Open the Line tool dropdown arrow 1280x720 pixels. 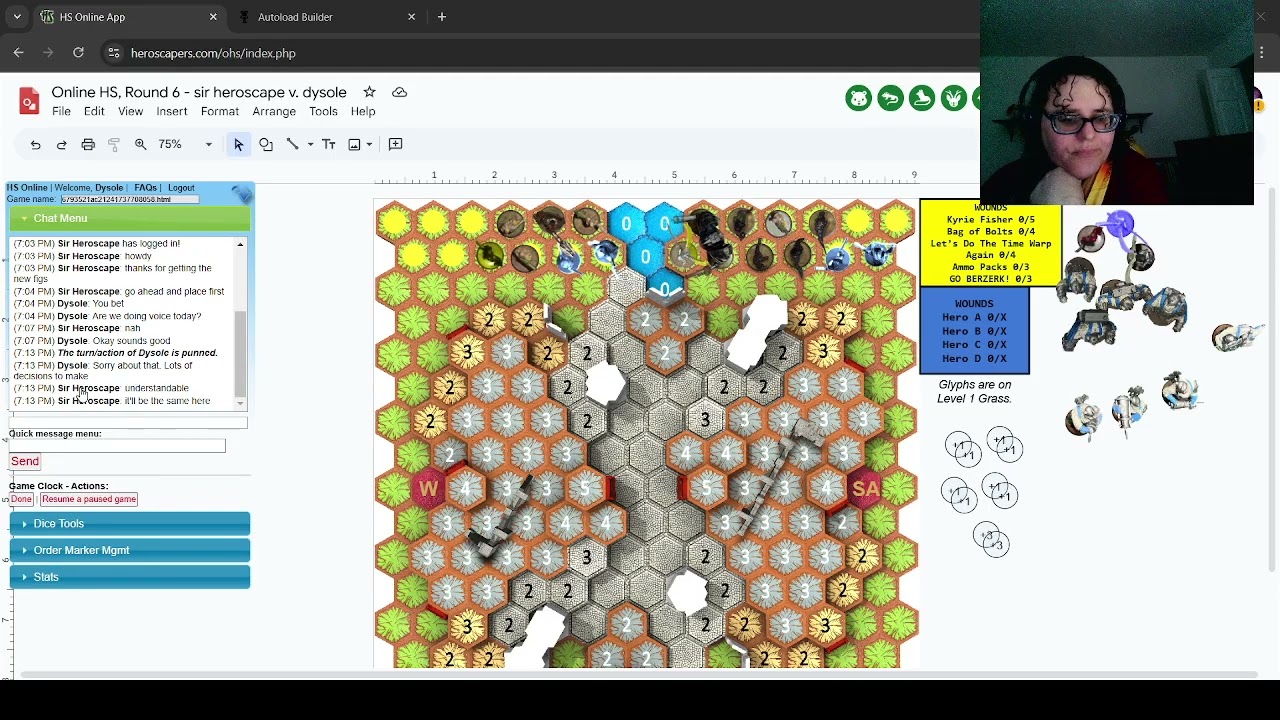coord(310,144)
